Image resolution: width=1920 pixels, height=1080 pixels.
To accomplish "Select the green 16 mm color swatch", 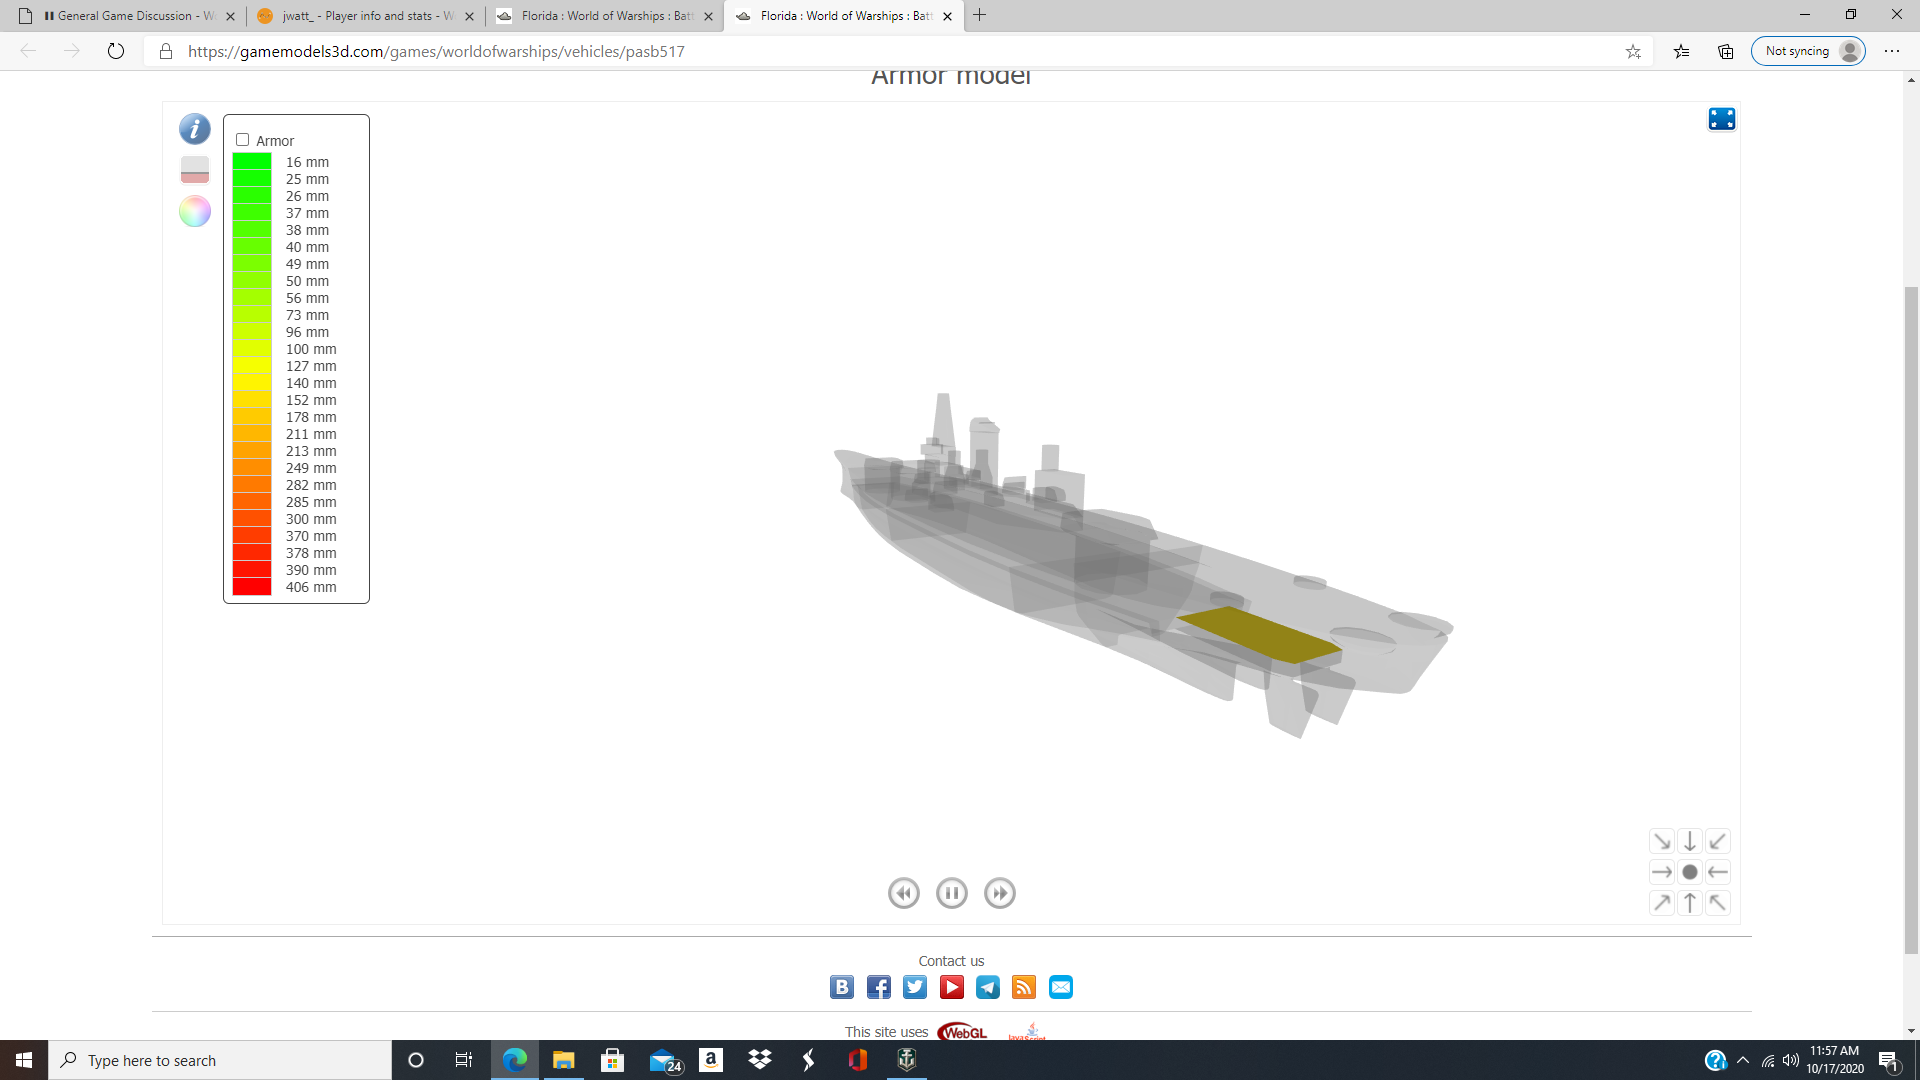I will pyautogui.click(x=252, y=162).
